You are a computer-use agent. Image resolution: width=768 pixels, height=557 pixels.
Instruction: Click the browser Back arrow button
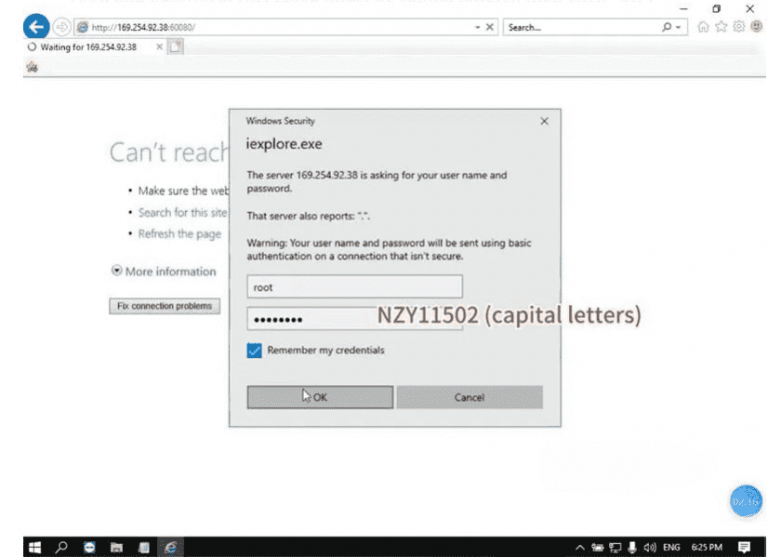tap(35, 27)
